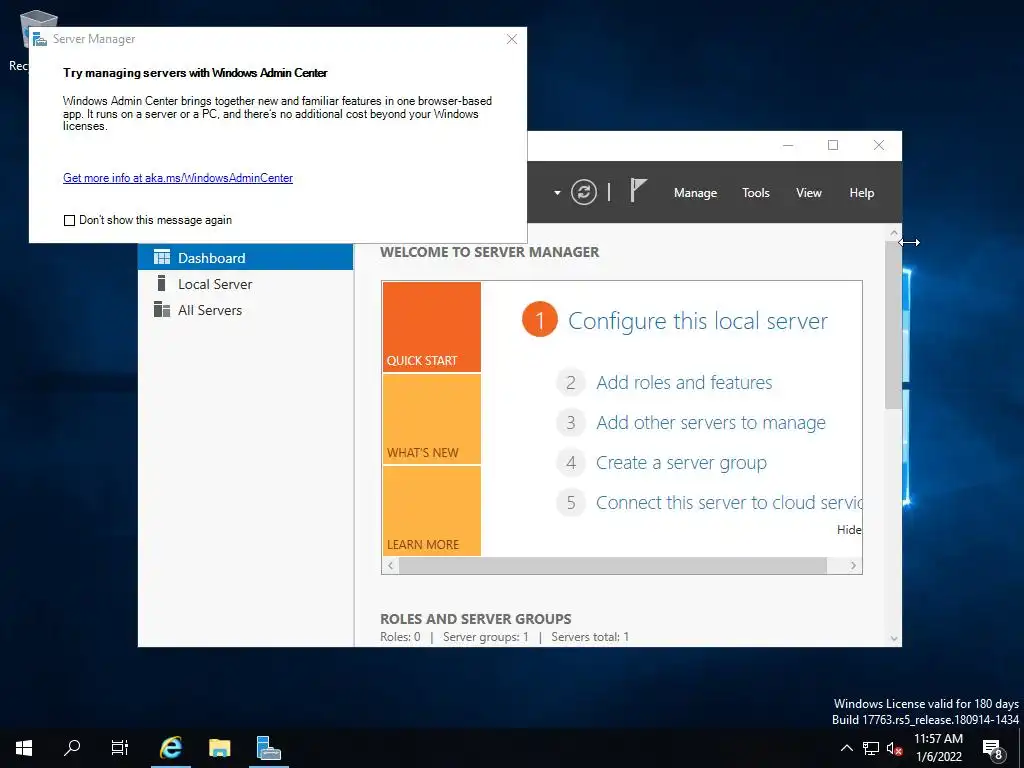Click the number 3 step circle
This screenshot has height=768, width=1024.
click(x=571, y=423)
